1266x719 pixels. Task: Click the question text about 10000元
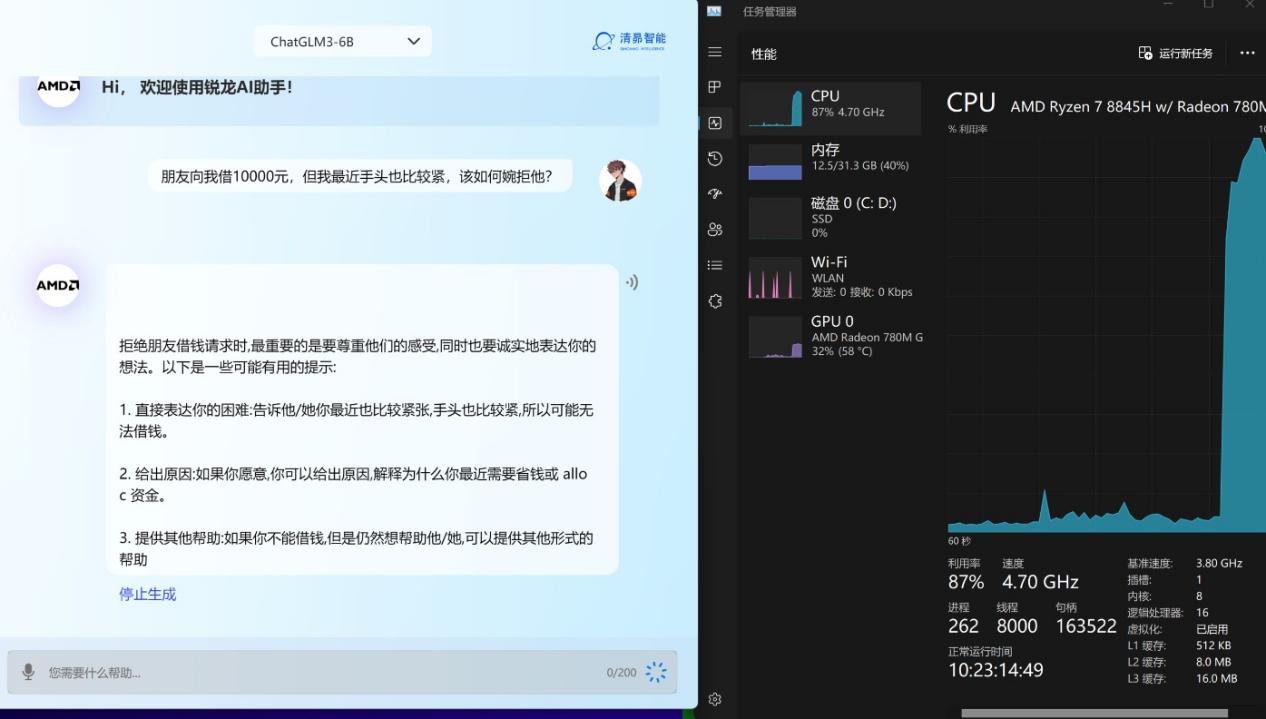click(356, 177)
